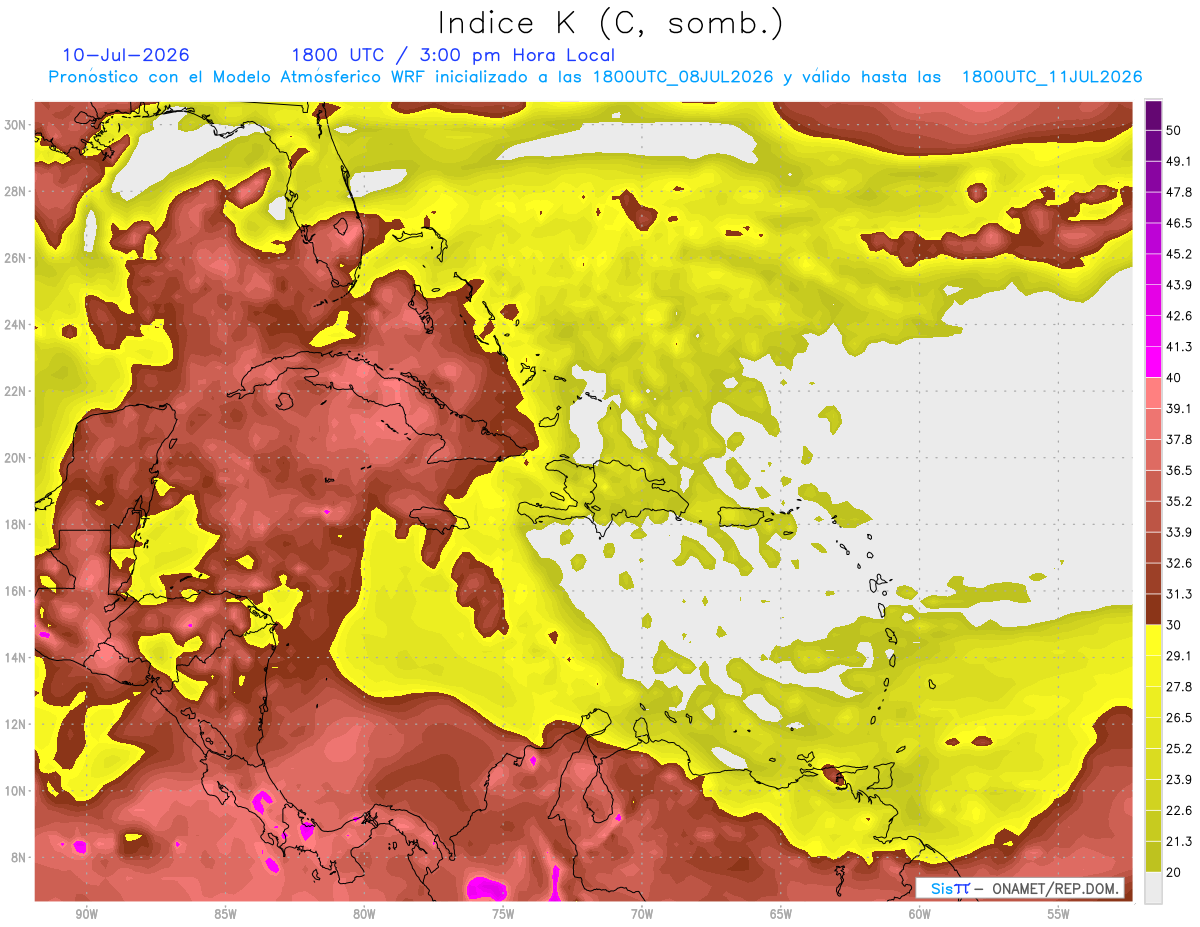Pick the 85W longitude label
Image resolution: width=1200 pixels, height=927 pixels.
click(225, 914)
